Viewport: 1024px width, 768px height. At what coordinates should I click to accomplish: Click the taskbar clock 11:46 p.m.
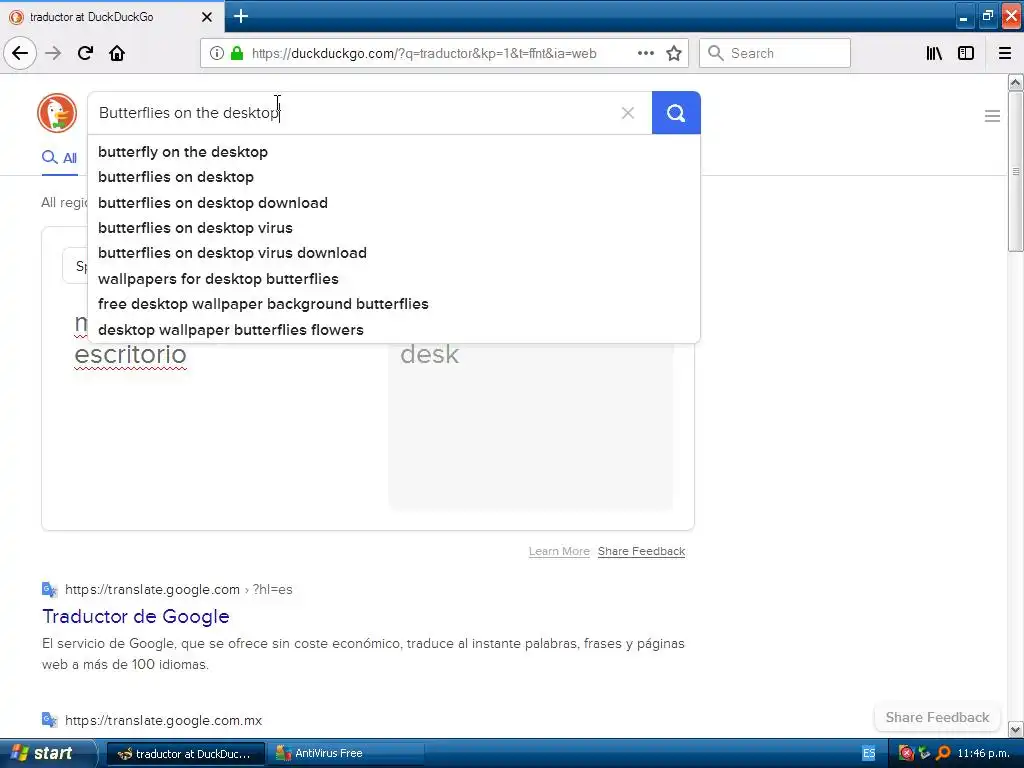point(983,754)
